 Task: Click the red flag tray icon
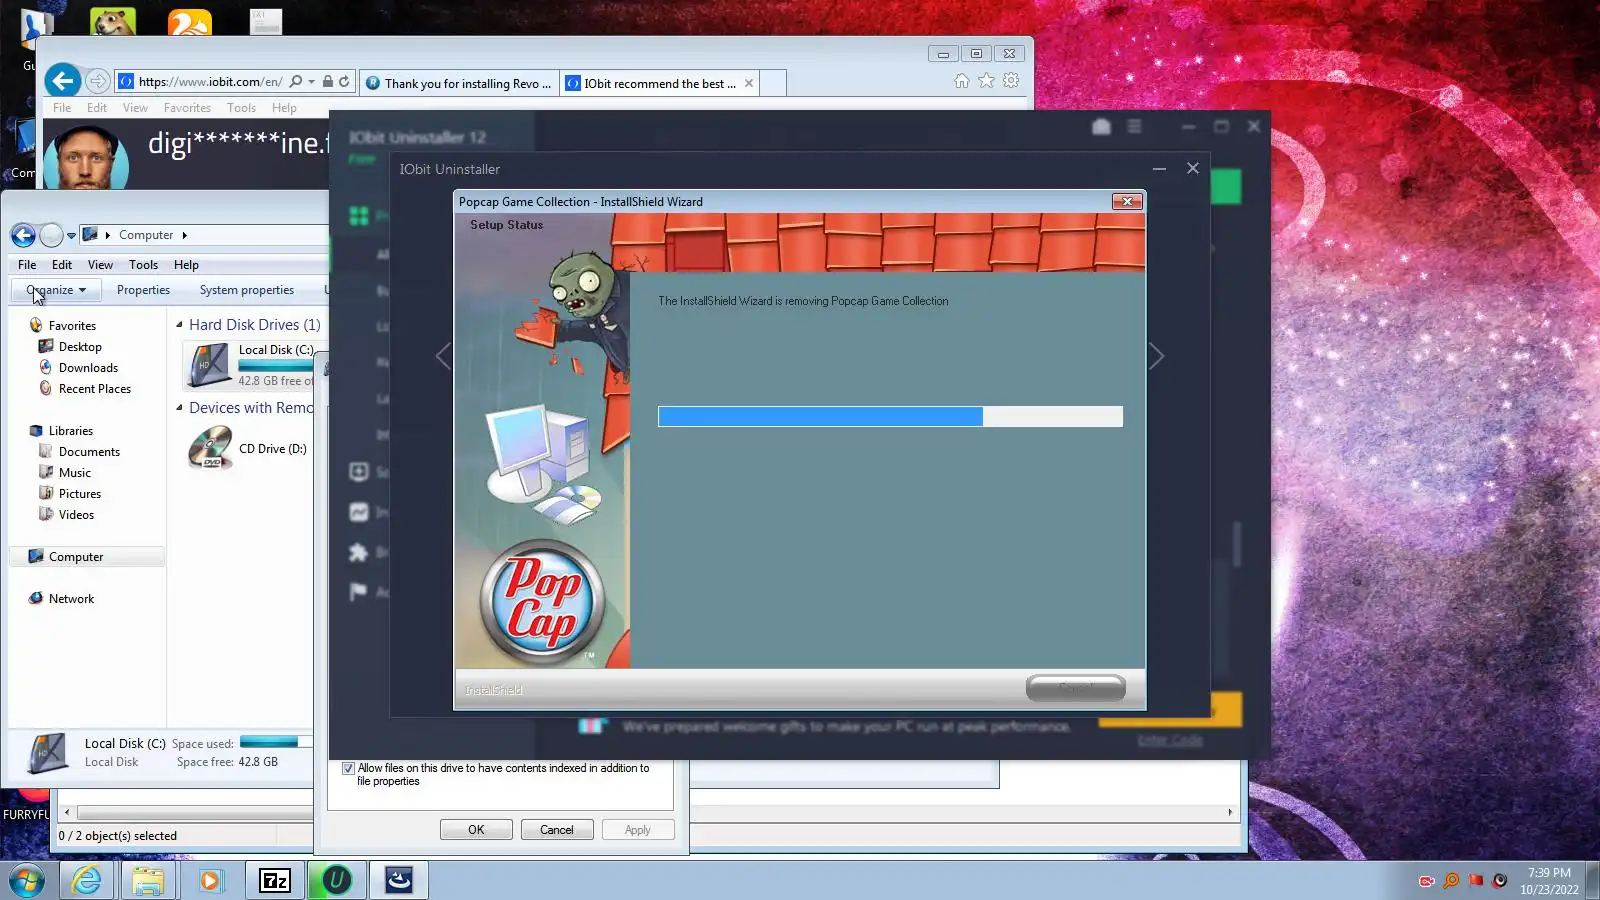pyautogui.click(x=1475, y=881)
